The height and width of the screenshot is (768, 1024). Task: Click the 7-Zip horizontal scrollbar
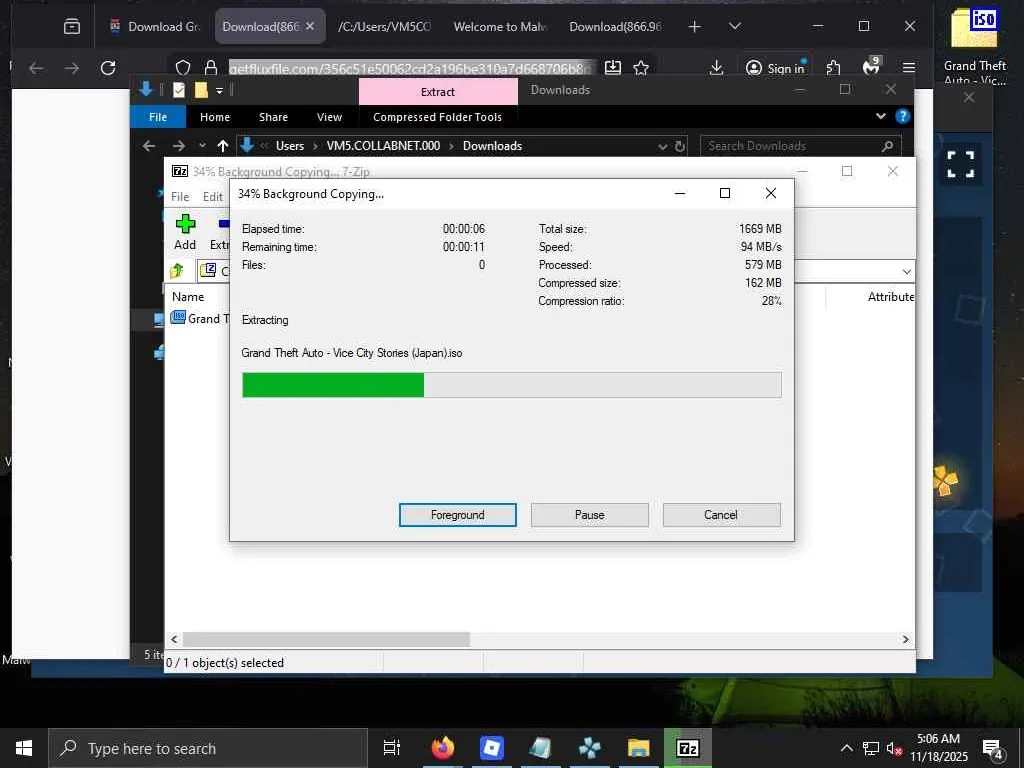326,639
